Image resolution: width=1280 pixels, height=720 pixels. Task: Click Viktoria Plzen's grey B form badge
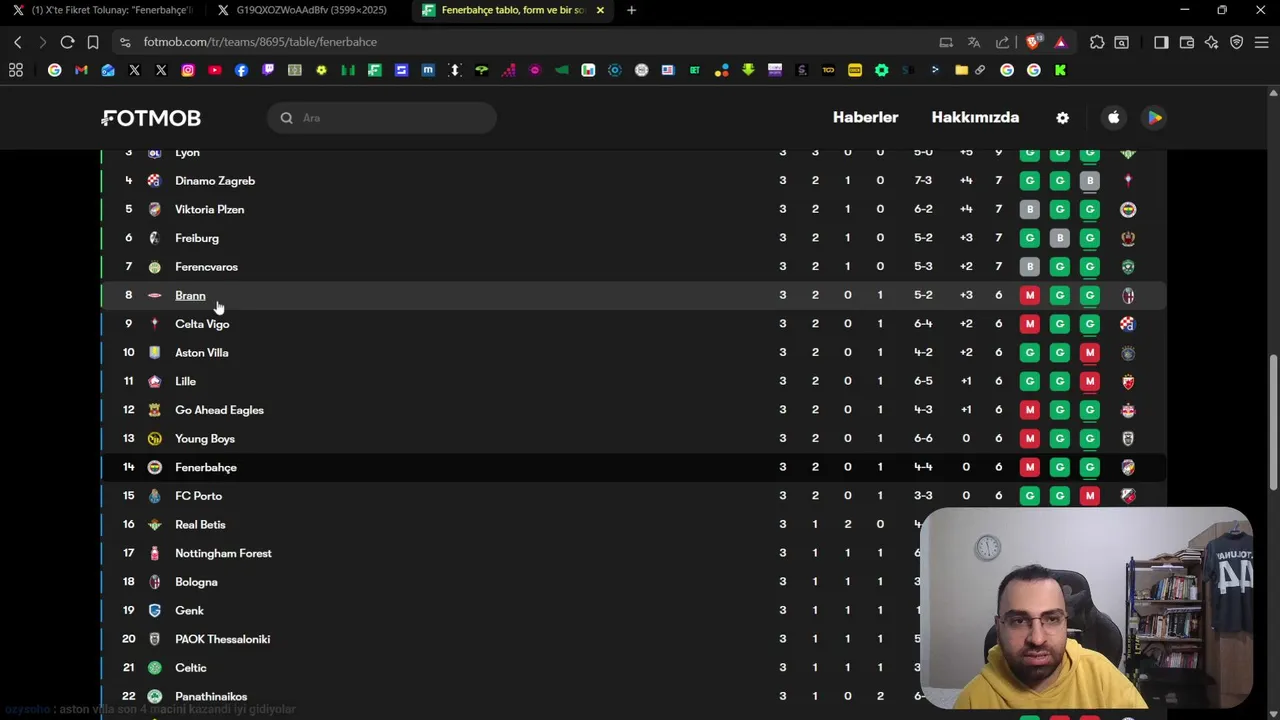coord(1030,210)
